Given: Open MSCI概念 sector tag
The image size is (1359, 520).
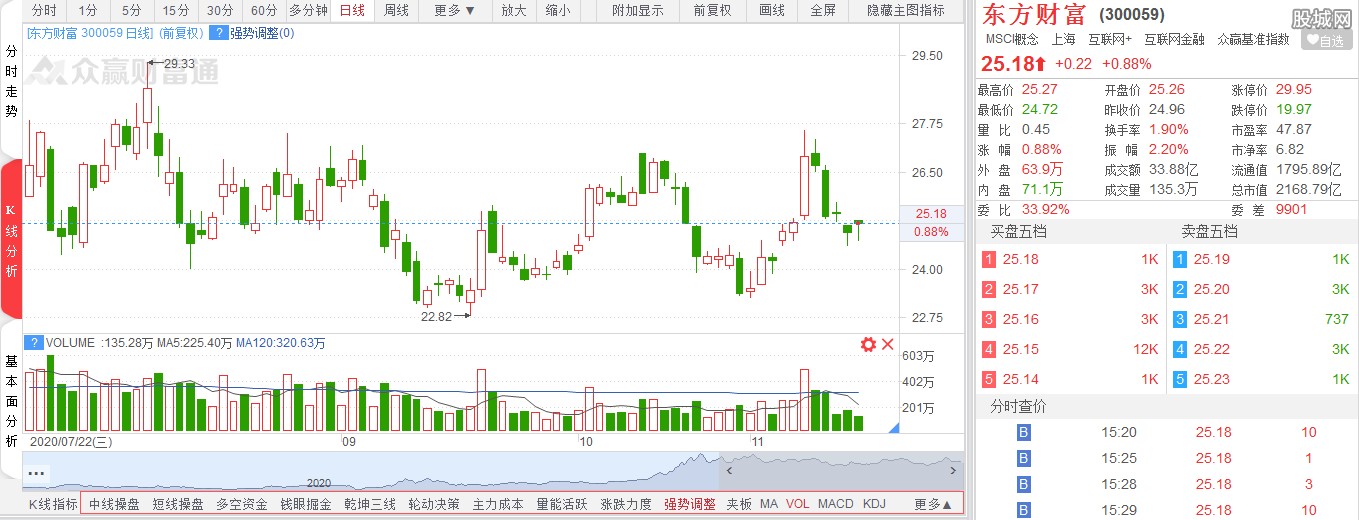Looking at the screenshot, I should click(1012, 39).
